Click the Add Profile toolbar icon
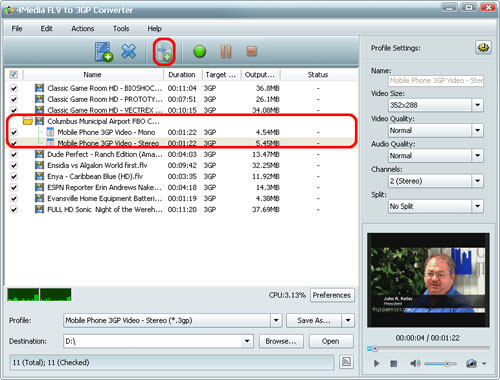This screenshot has width=500, height=380. (164, 52)
